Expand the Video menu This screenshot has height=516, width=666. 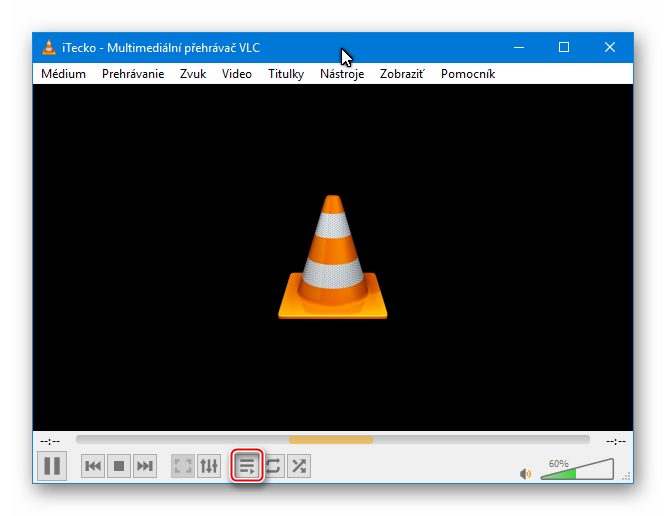click(237, 74)
